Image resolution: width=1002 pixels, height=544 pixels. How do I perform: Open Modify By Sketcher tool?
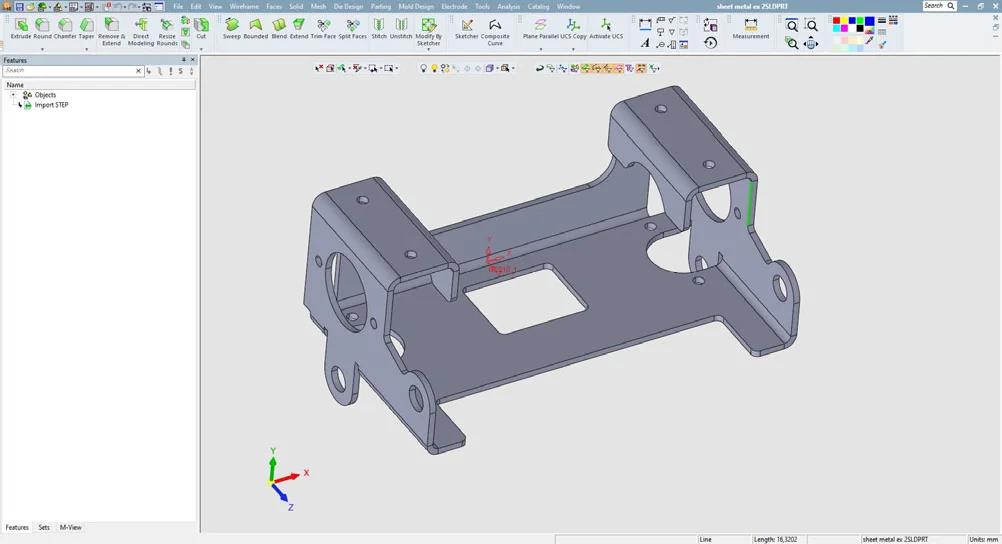coord(429,32)
